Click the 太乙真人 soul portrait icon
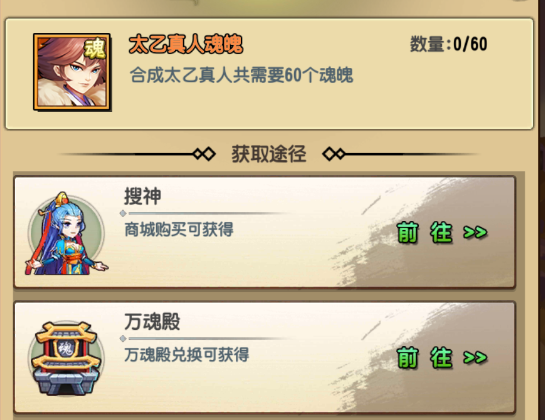 pyautogui.click(x=72, y=72)
